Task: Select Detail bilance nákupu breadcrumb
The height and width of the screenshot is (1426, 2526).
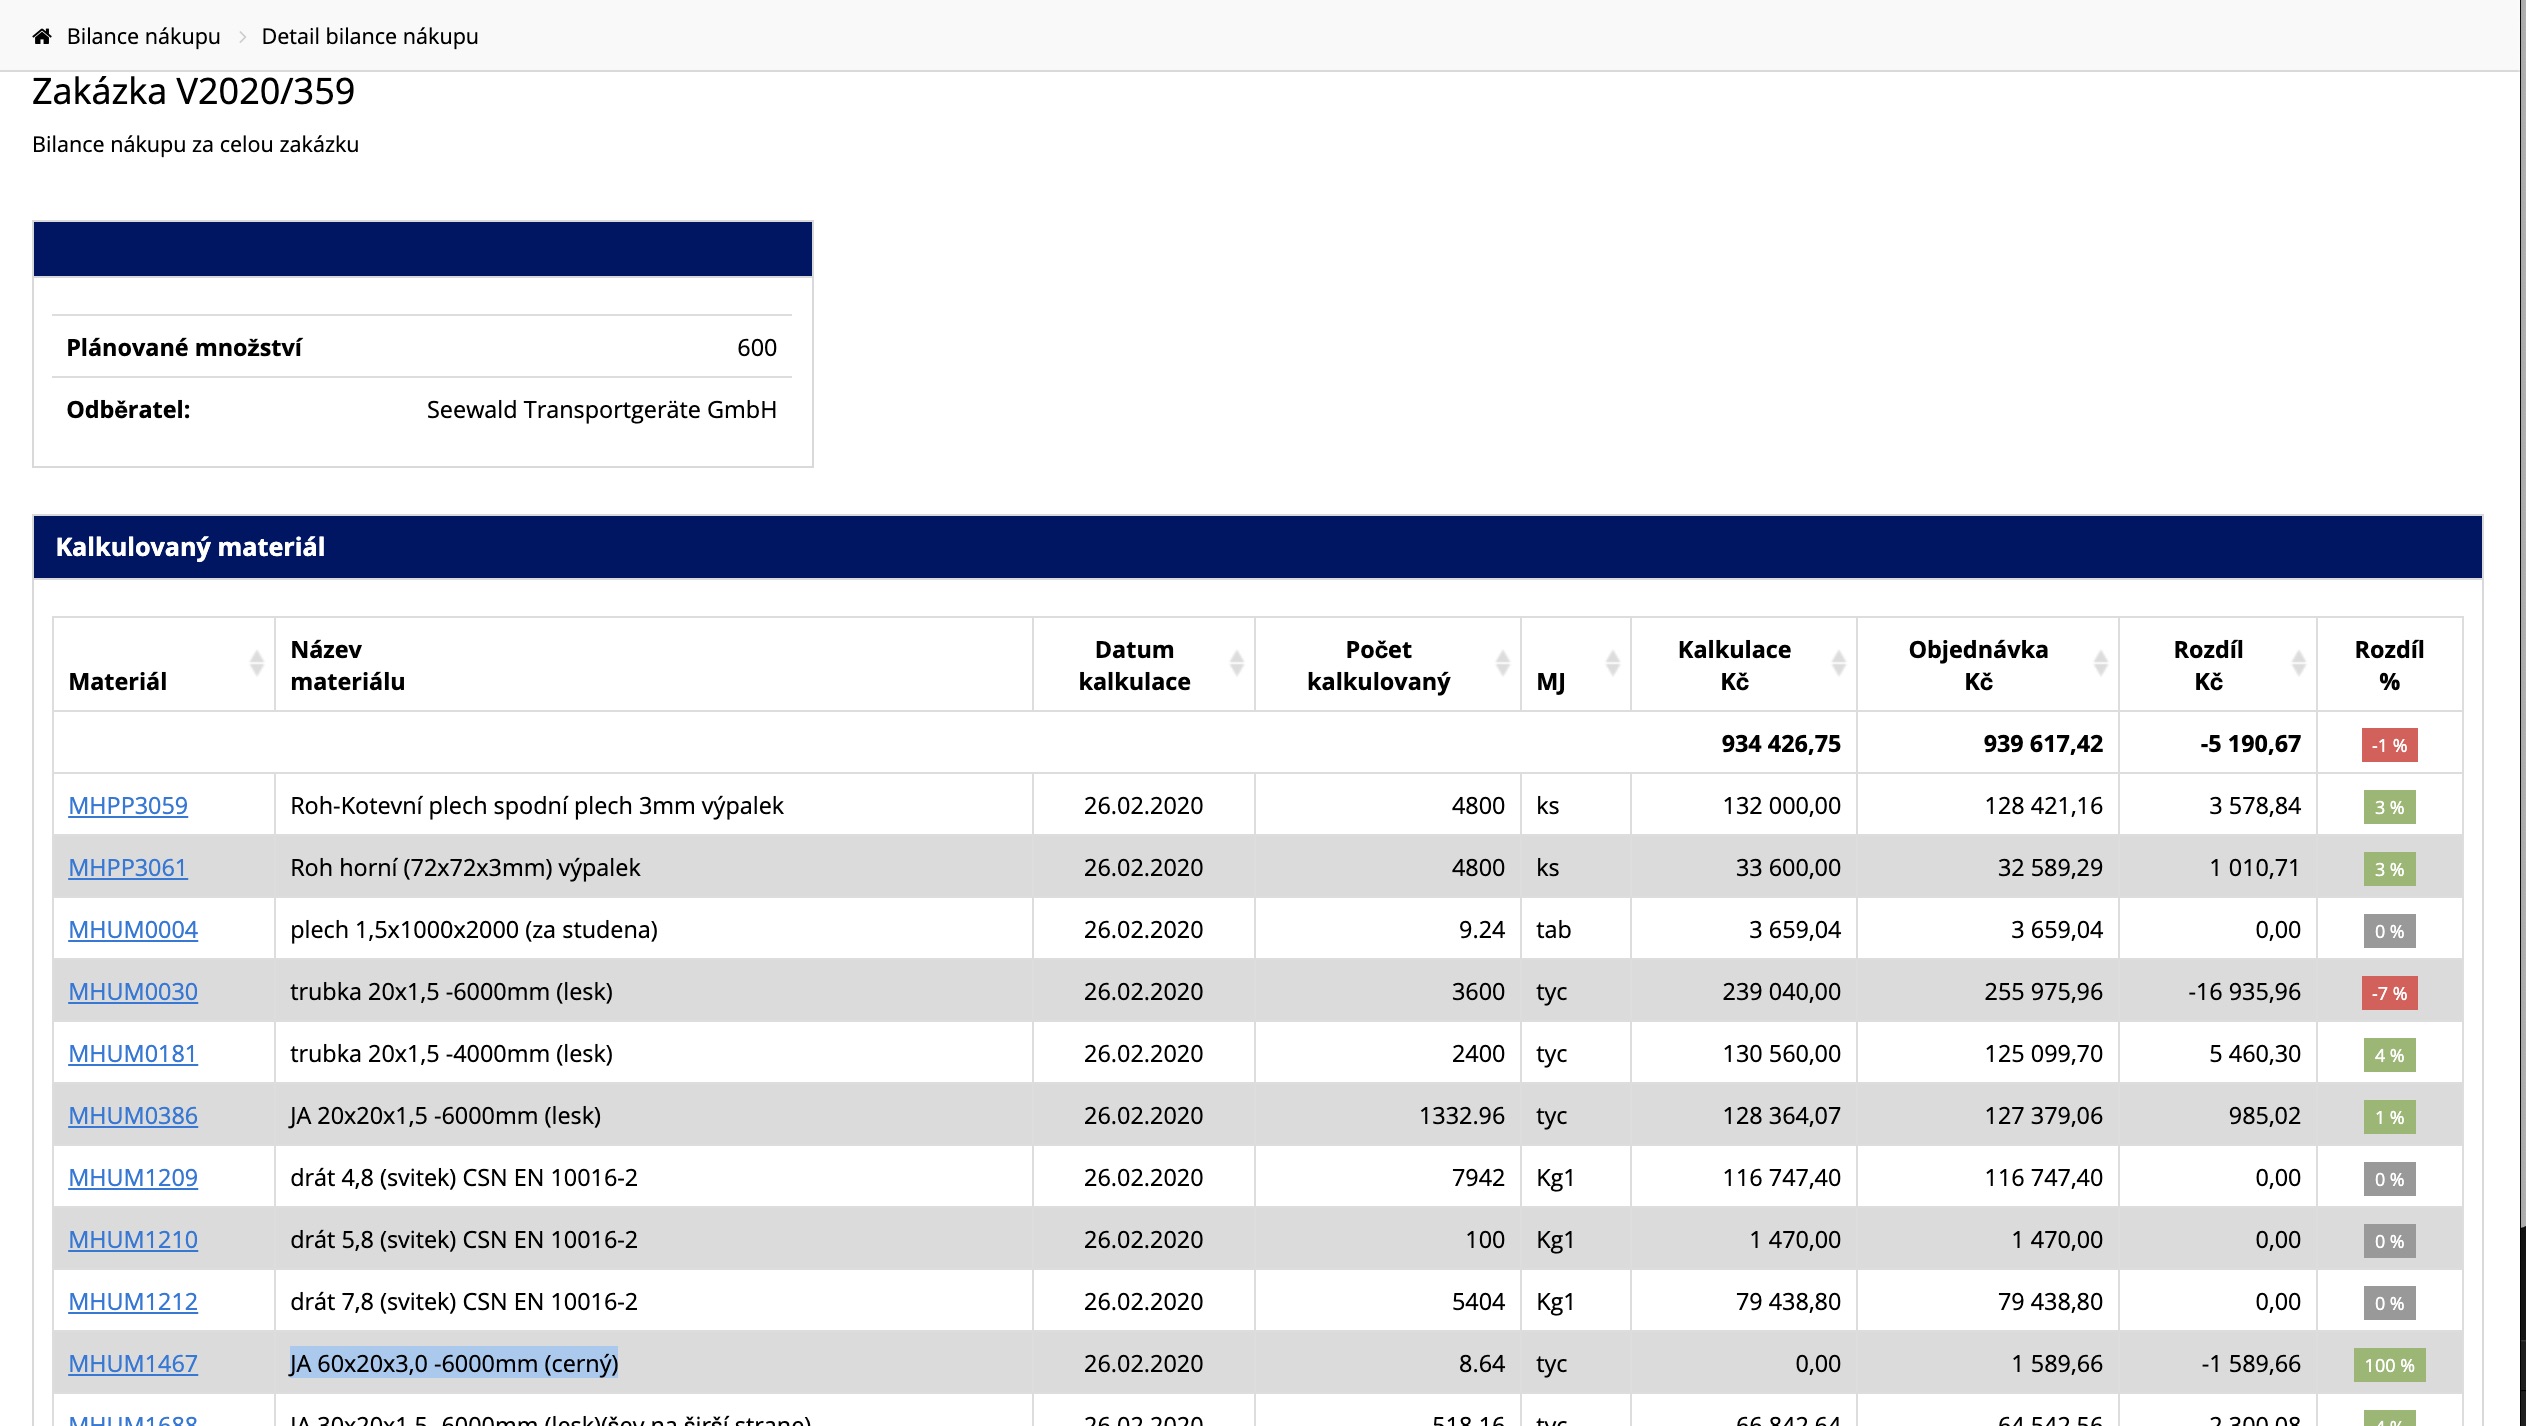Action: tap(369, 37)
